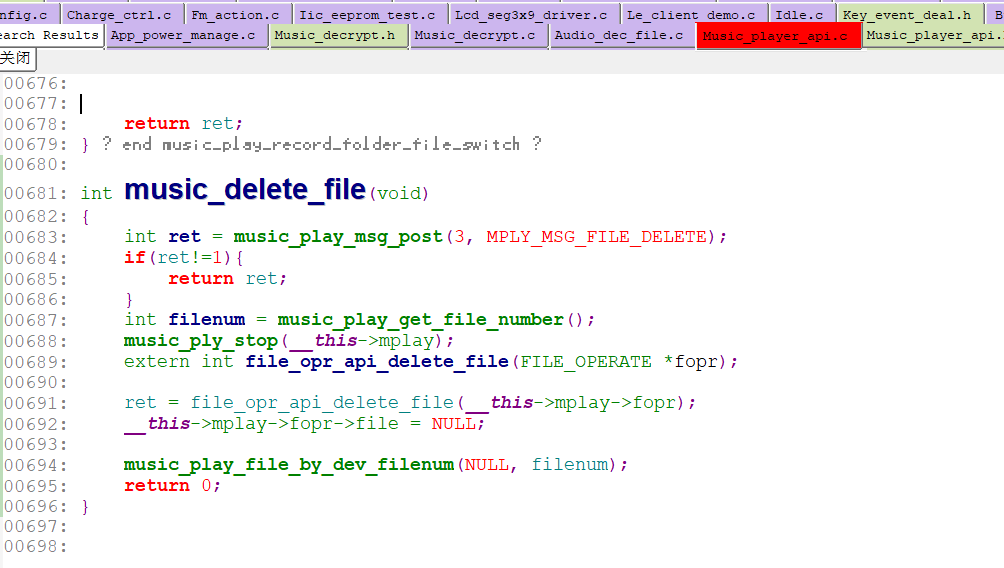This screenshot has width=1004, height=568.
Task: Click the filenum variable declaration on line 687
Action: (x=207, y=320)
